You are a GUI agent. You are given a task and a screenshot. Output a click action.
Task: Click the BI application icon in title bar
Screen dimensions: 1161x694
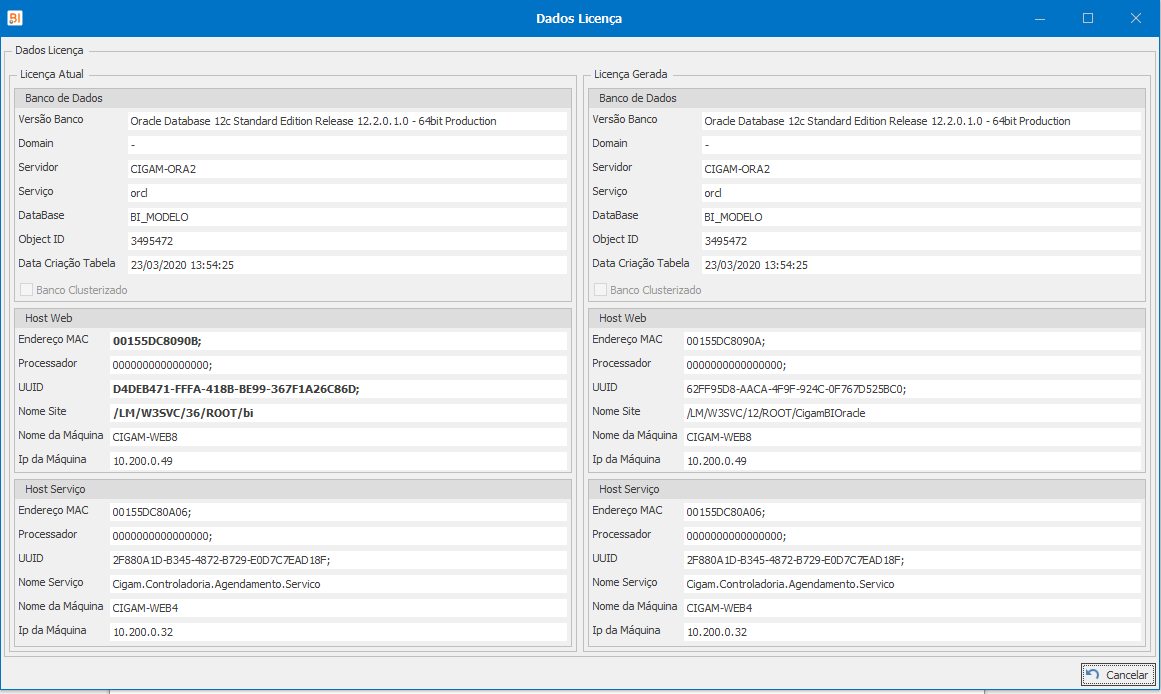(x=15, y=18)
